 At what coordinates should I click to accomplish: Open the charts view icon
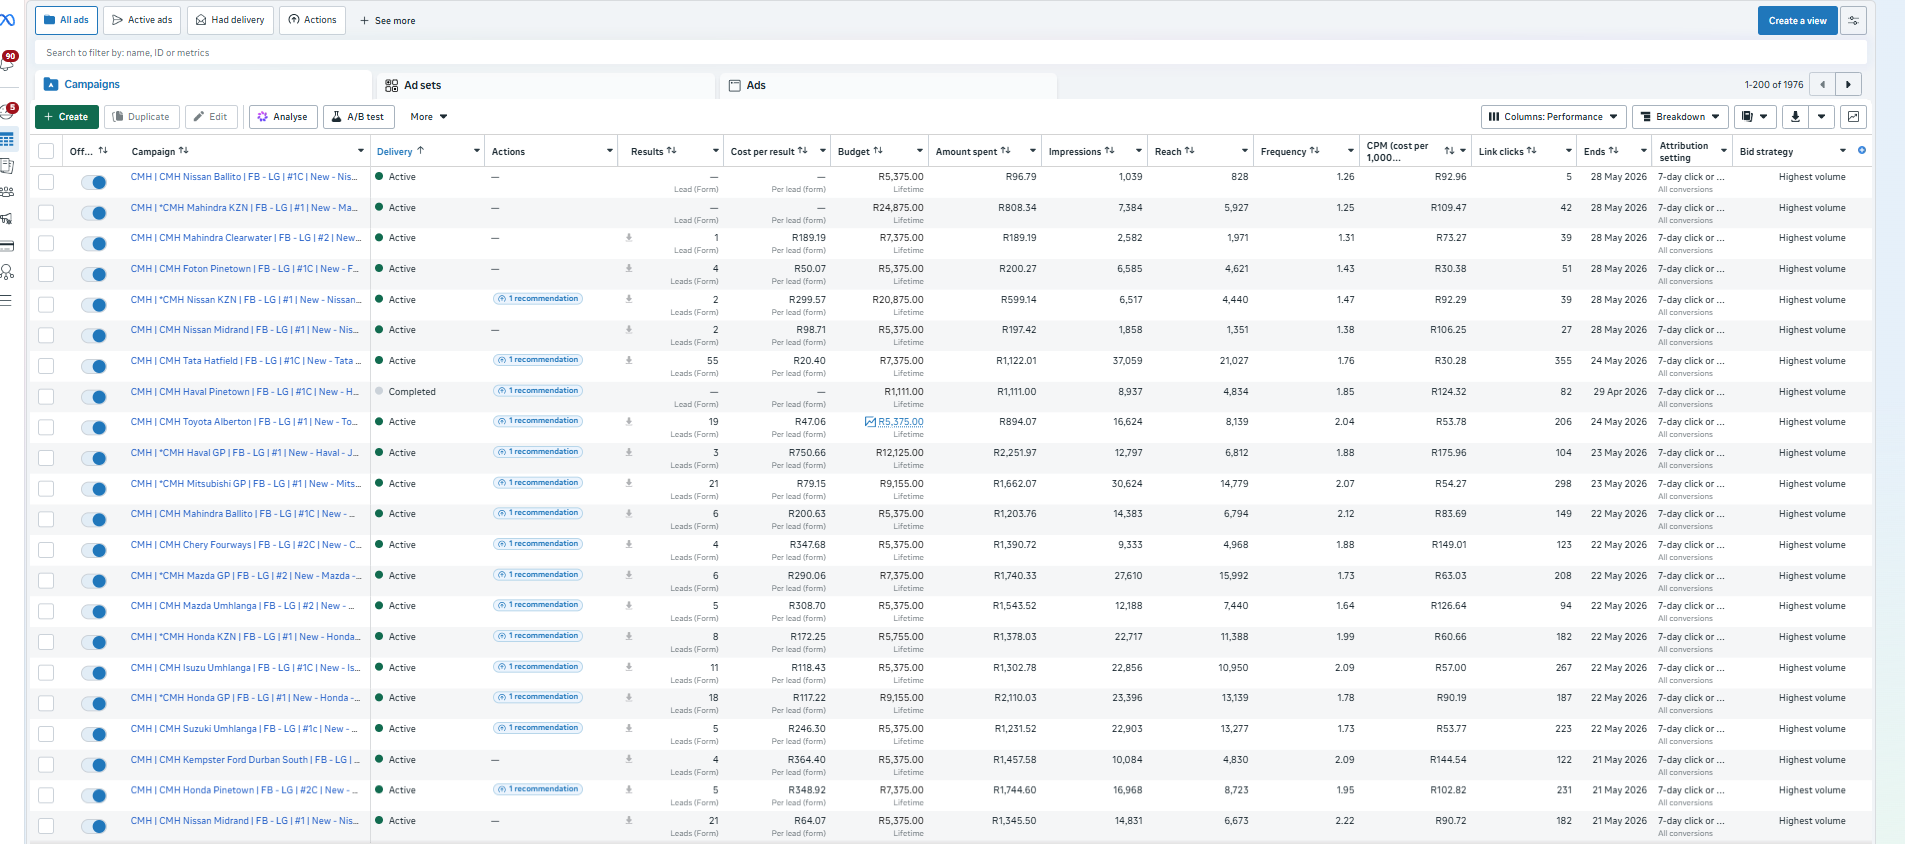[1853, 117]
